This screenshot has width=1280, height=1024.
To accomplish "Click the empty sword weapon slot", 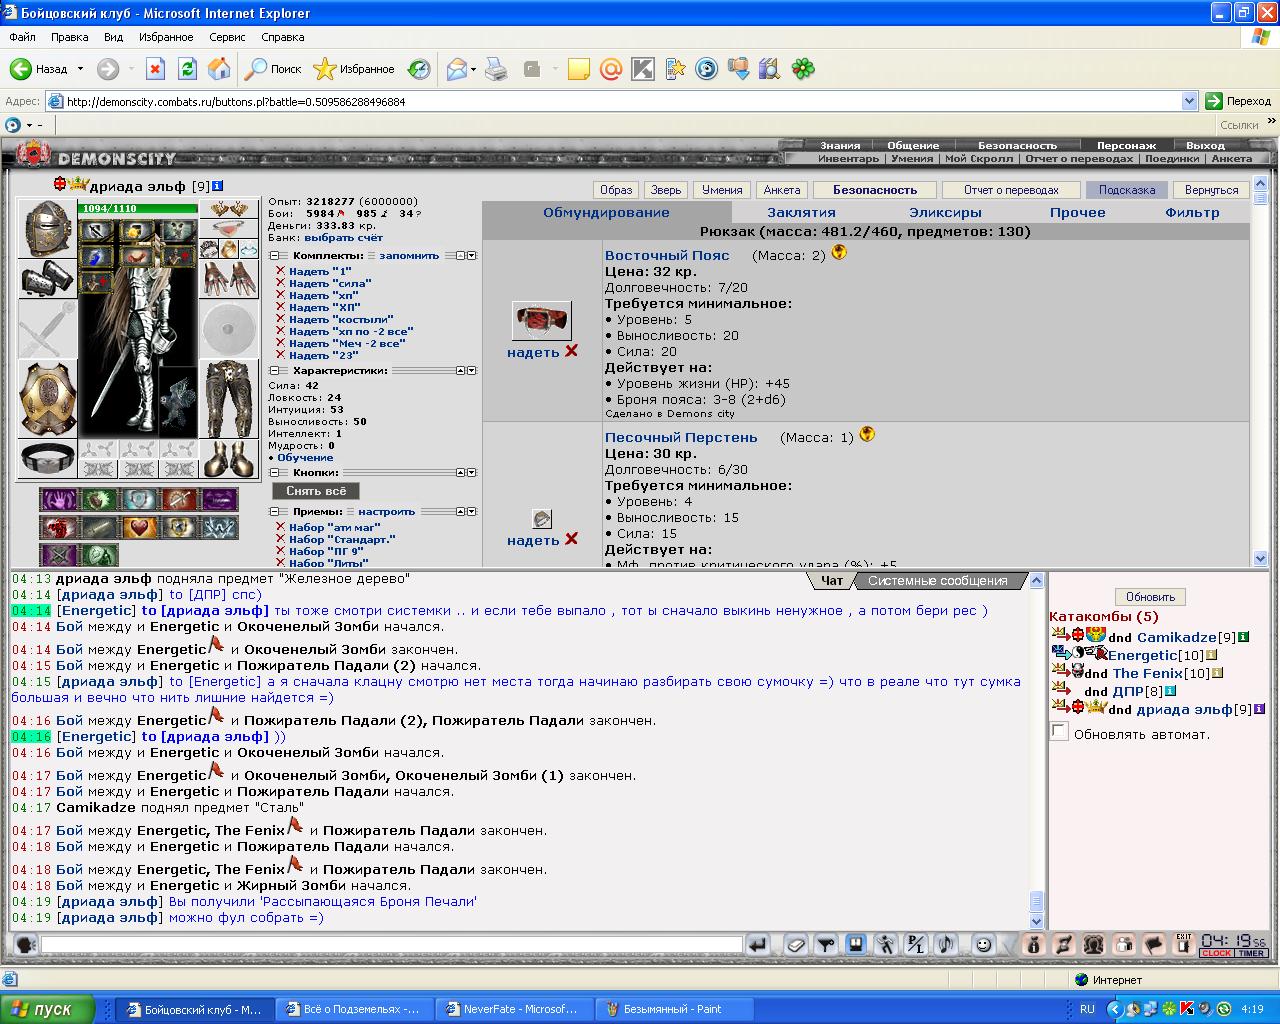I will pyautogui.click(x=47, y=329).
